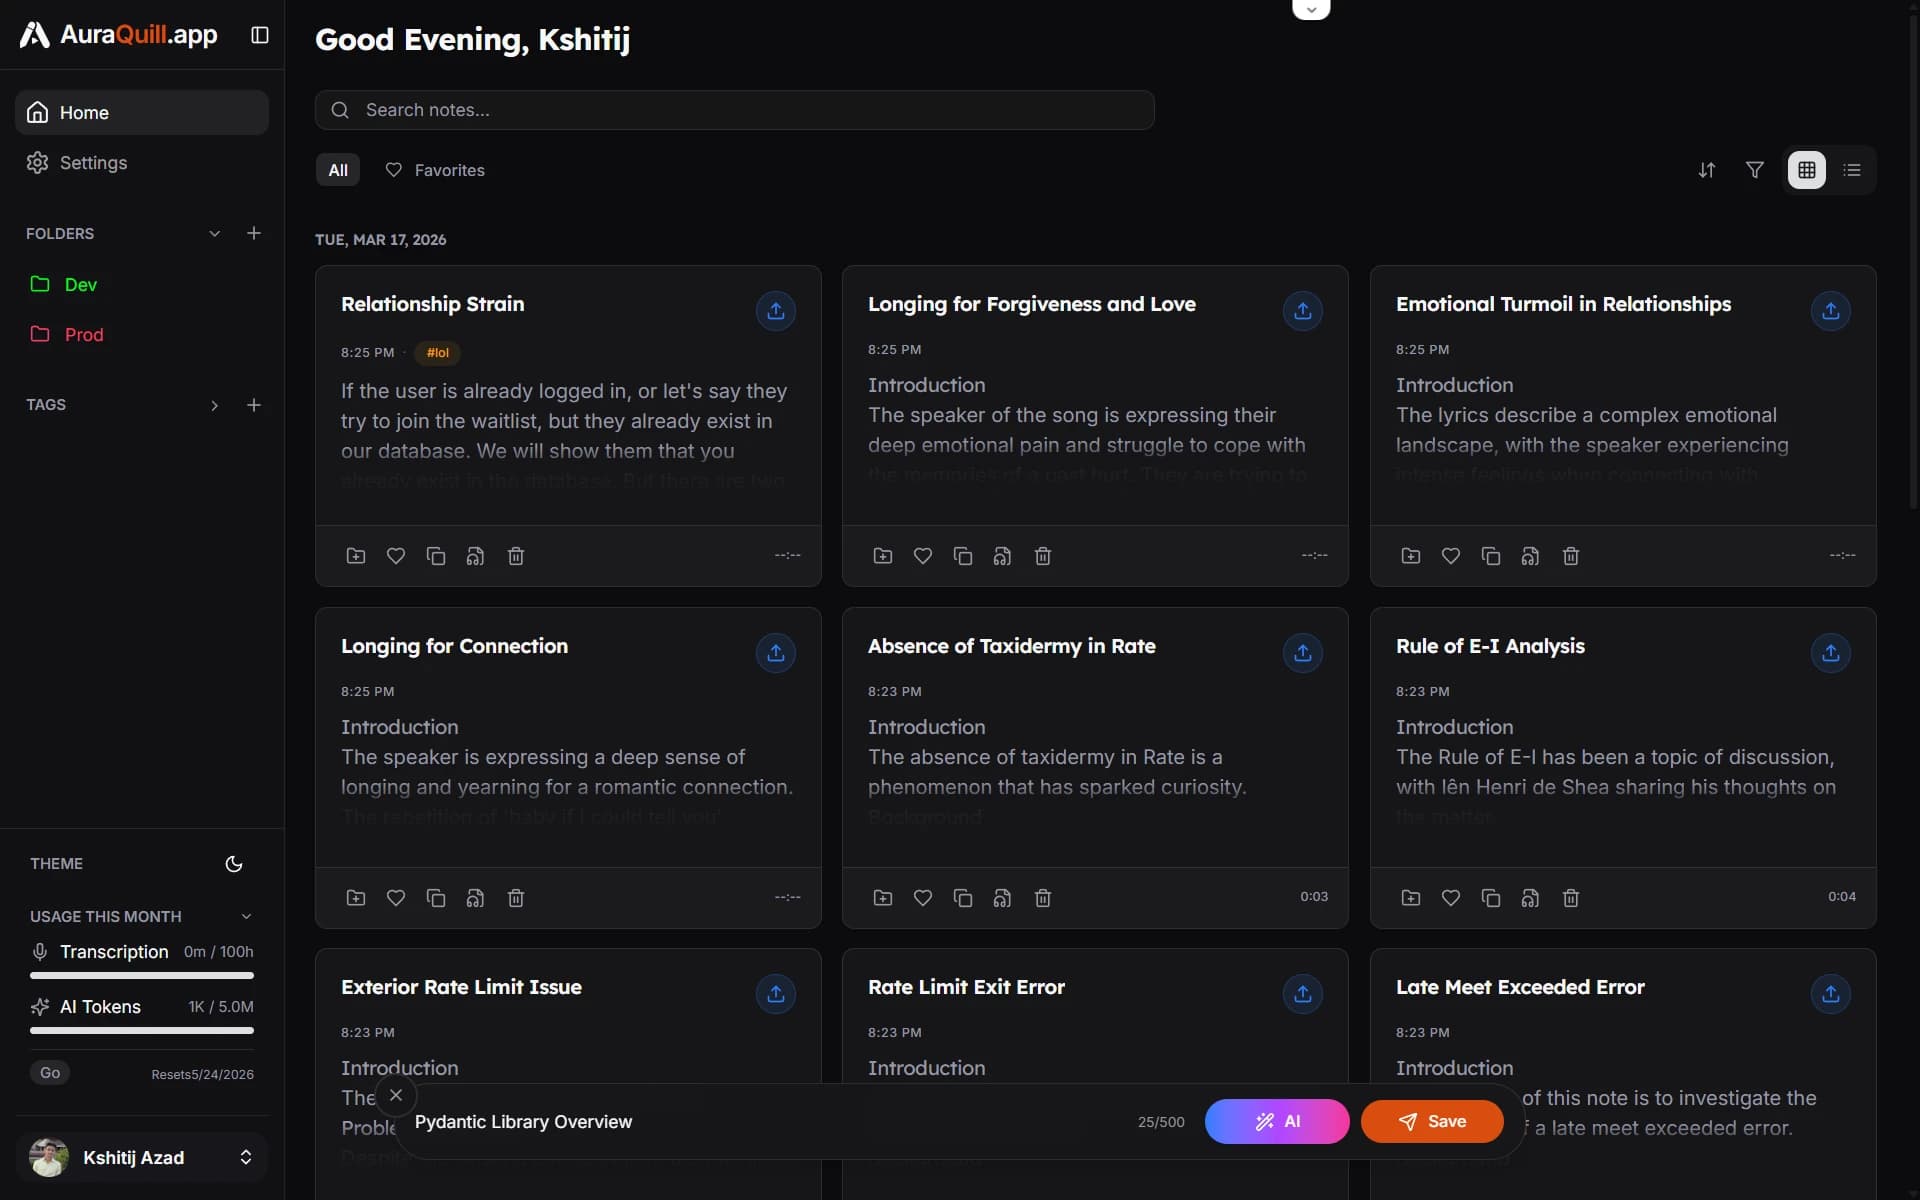Expand the Tags section chevron
The image size is (1920, 1200).
214,405
